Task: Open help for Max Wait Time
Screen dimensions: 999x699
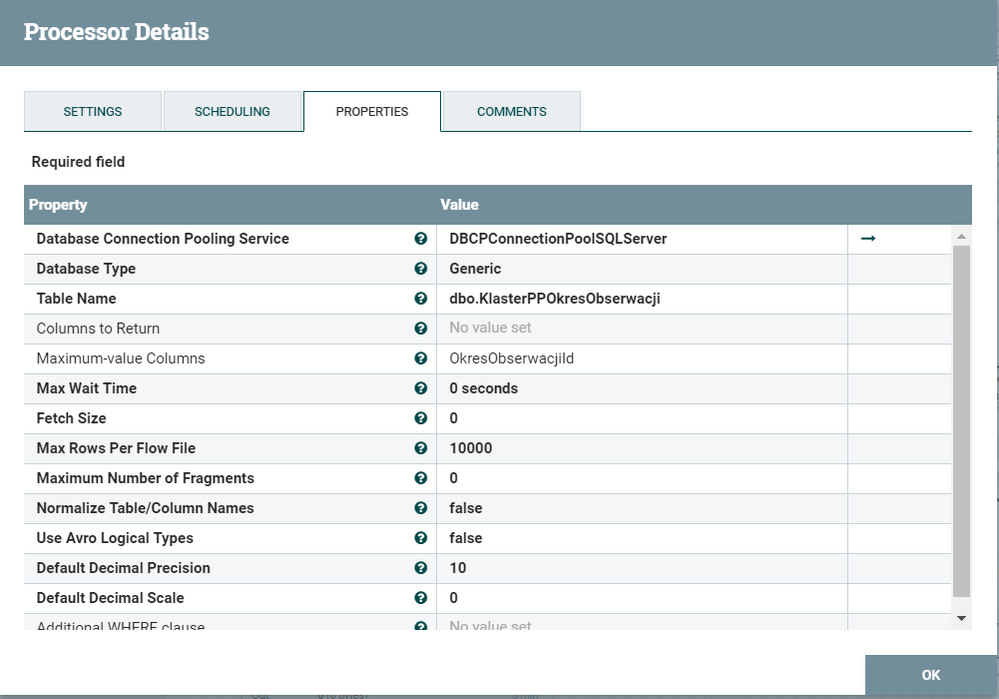Action: pos(421,388)
